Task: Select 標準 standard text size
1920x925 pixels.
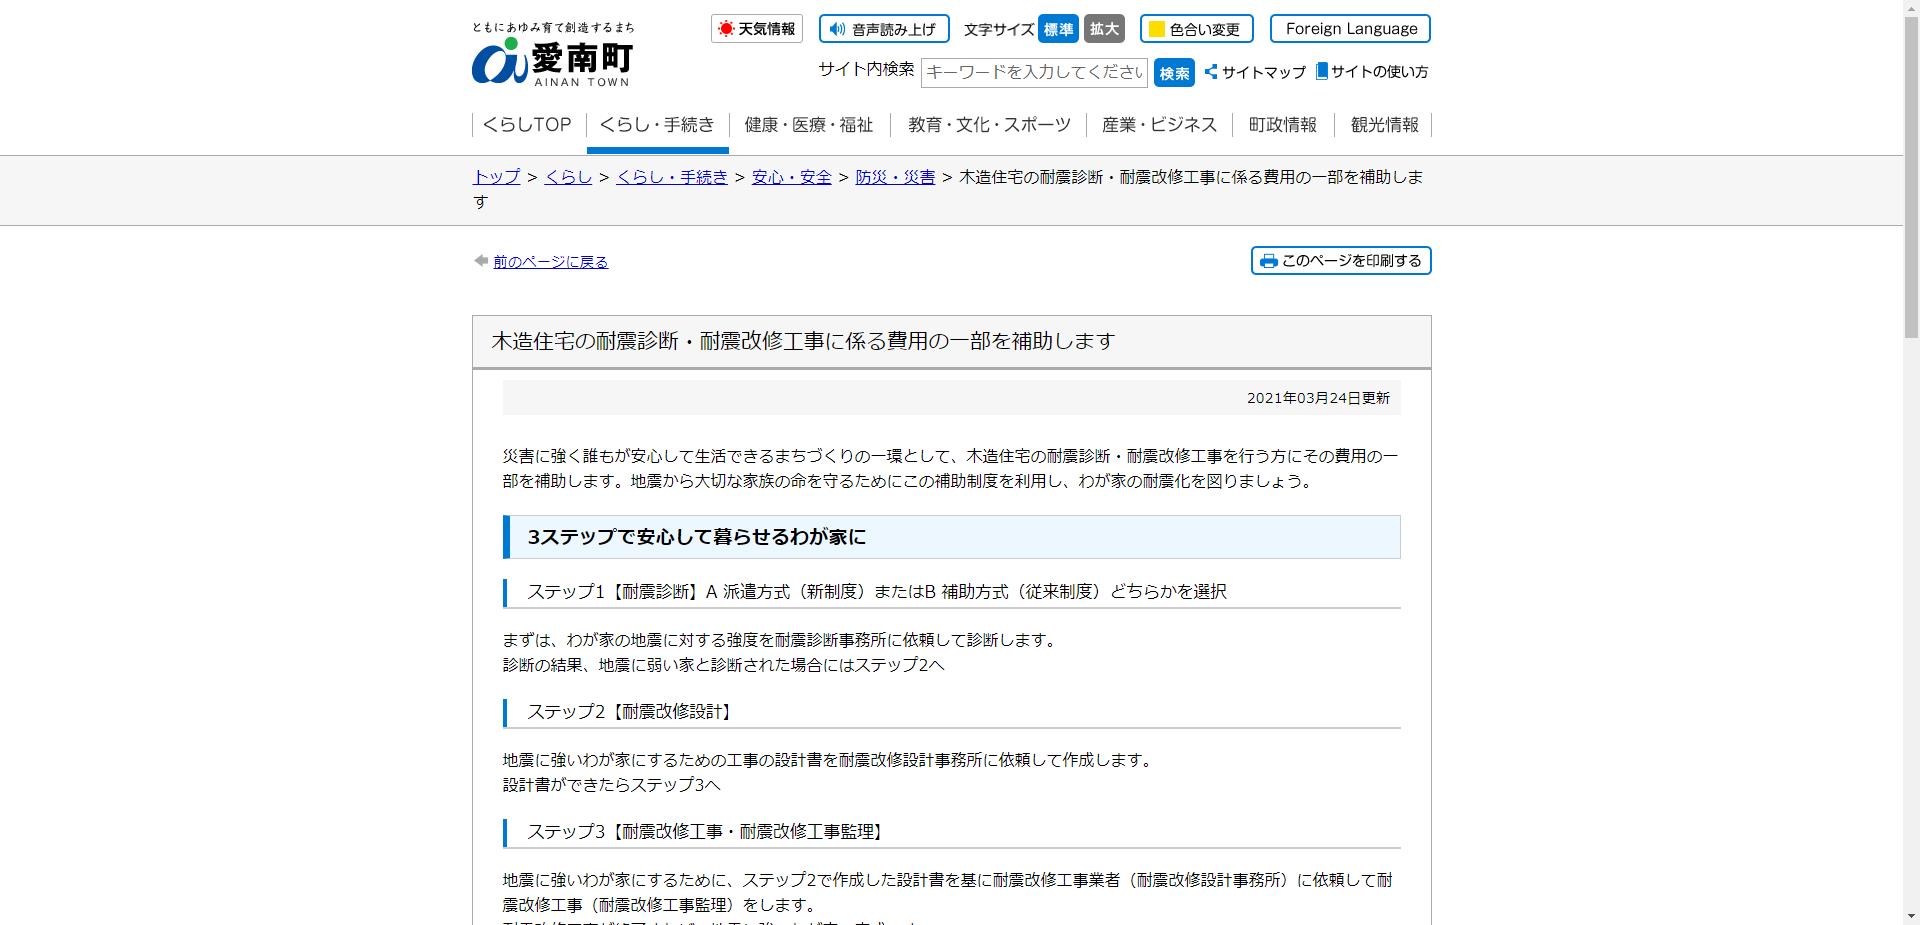Action: 1058,29
